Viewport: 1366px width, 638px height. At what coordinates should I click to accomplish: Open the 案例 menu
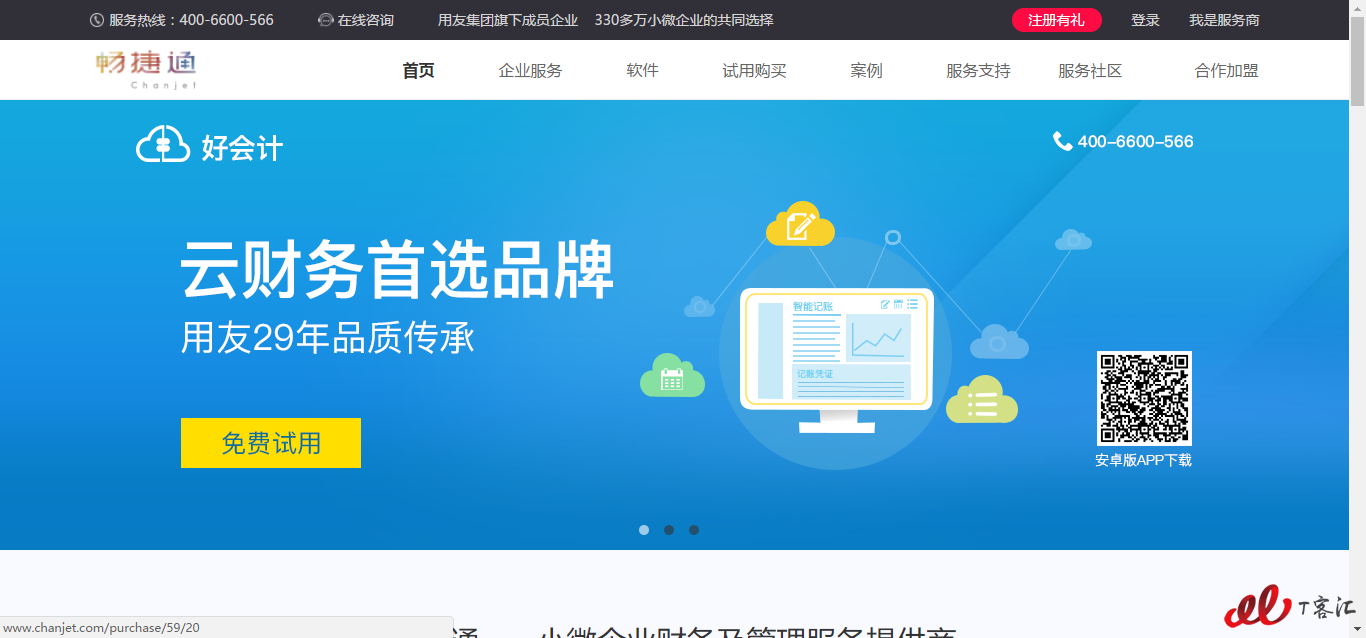tap(866, 71)
